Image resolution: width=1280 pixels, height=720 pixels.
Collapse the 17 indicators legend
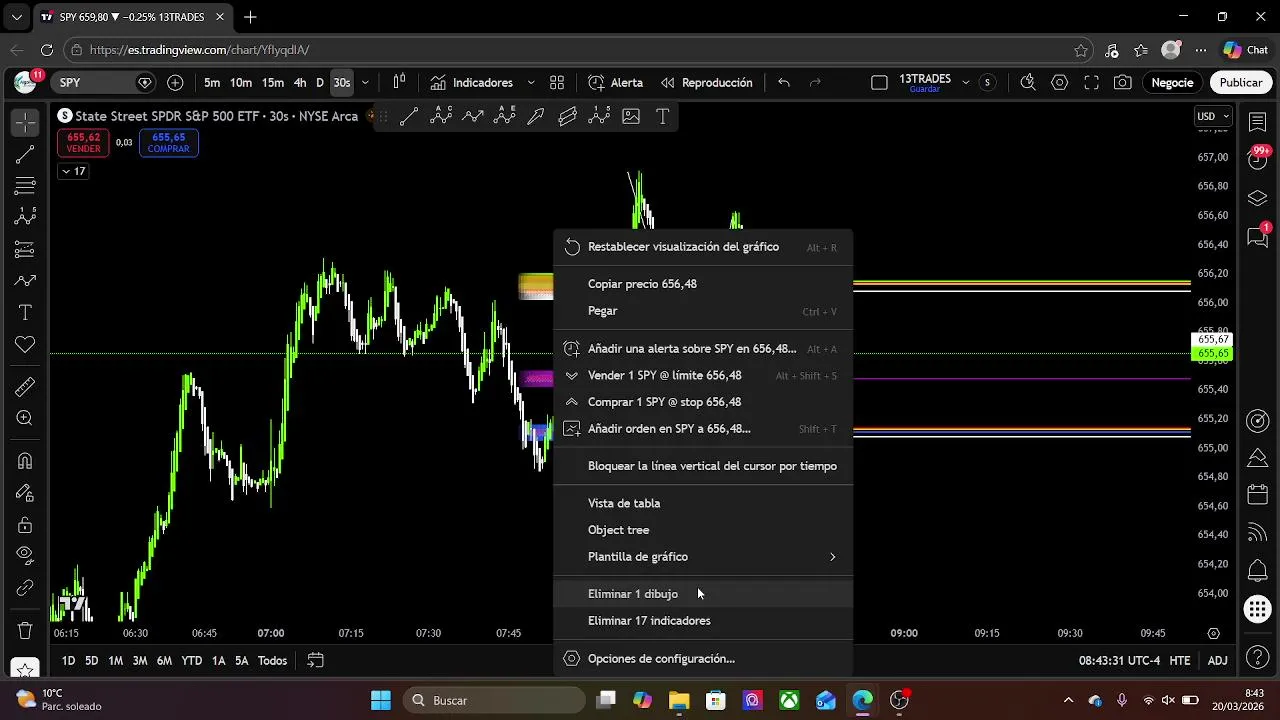(73, 171)
